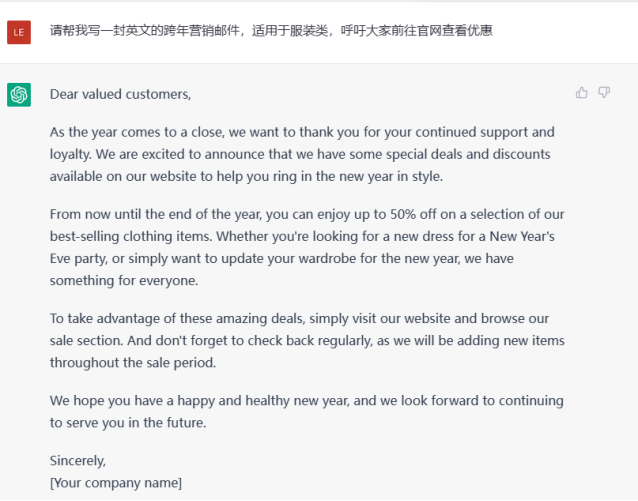Image resolution: width=638 pixels, height=501 pixels.
Task: Click the "Sincerely," closing line
Action: tap(78, 461)
